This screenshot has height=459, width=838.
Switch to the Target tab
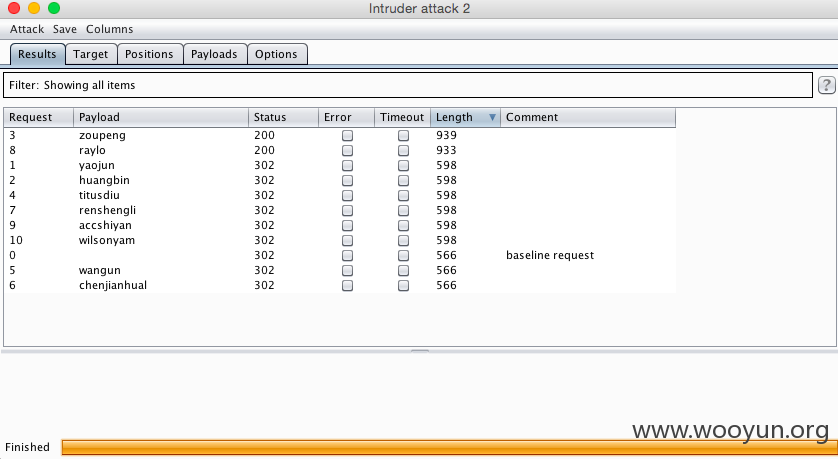tap(91, 54)
